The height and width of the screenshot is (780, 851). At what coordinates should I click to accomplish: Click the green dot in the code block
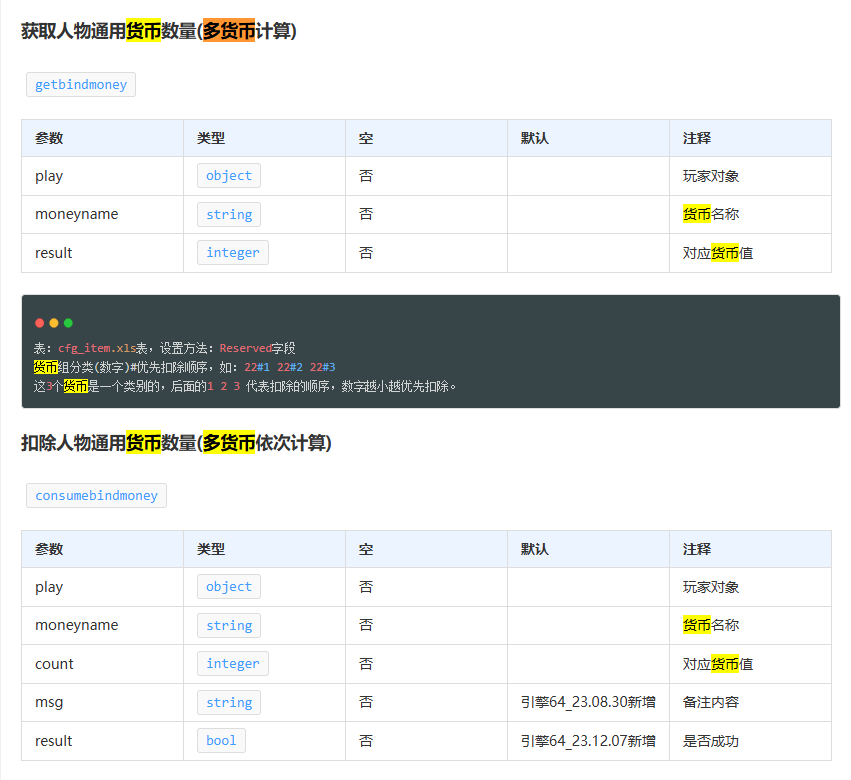68,323
